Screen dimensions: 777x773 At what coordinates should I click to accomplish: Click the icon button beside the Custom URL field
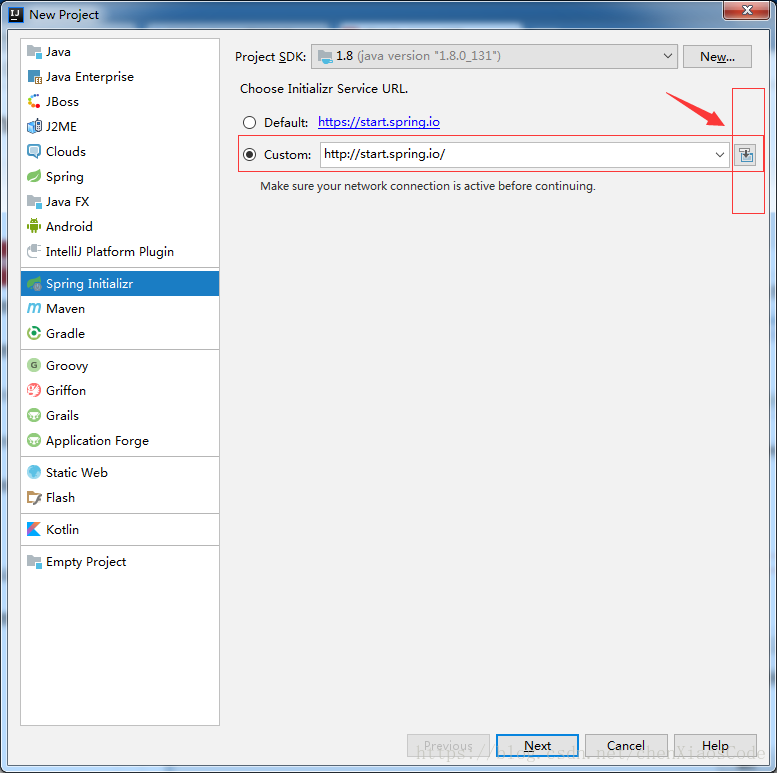pyautogui.click(x=746, y=155)
